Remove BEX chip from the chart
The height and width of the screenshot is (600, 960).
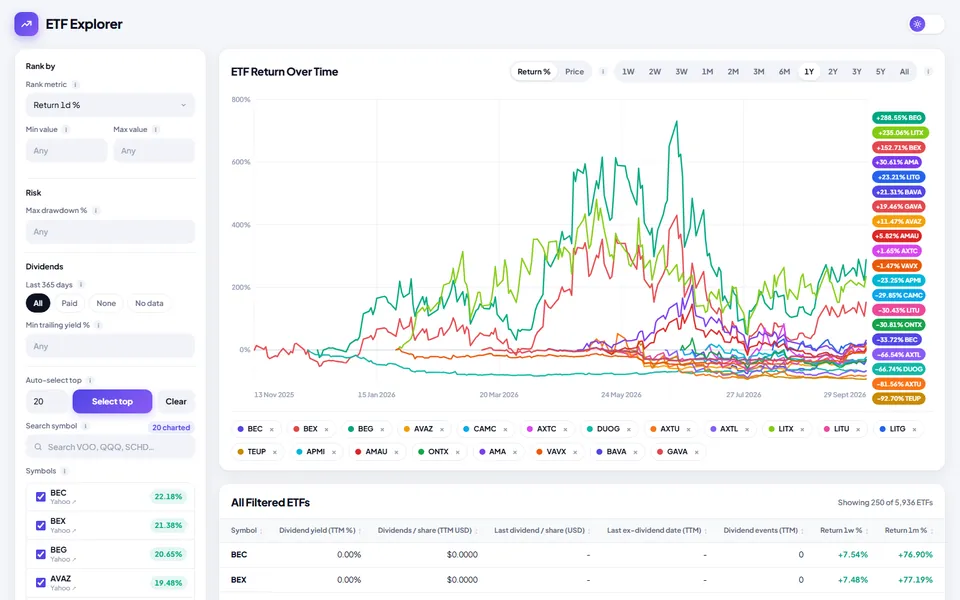pos(326,430)
